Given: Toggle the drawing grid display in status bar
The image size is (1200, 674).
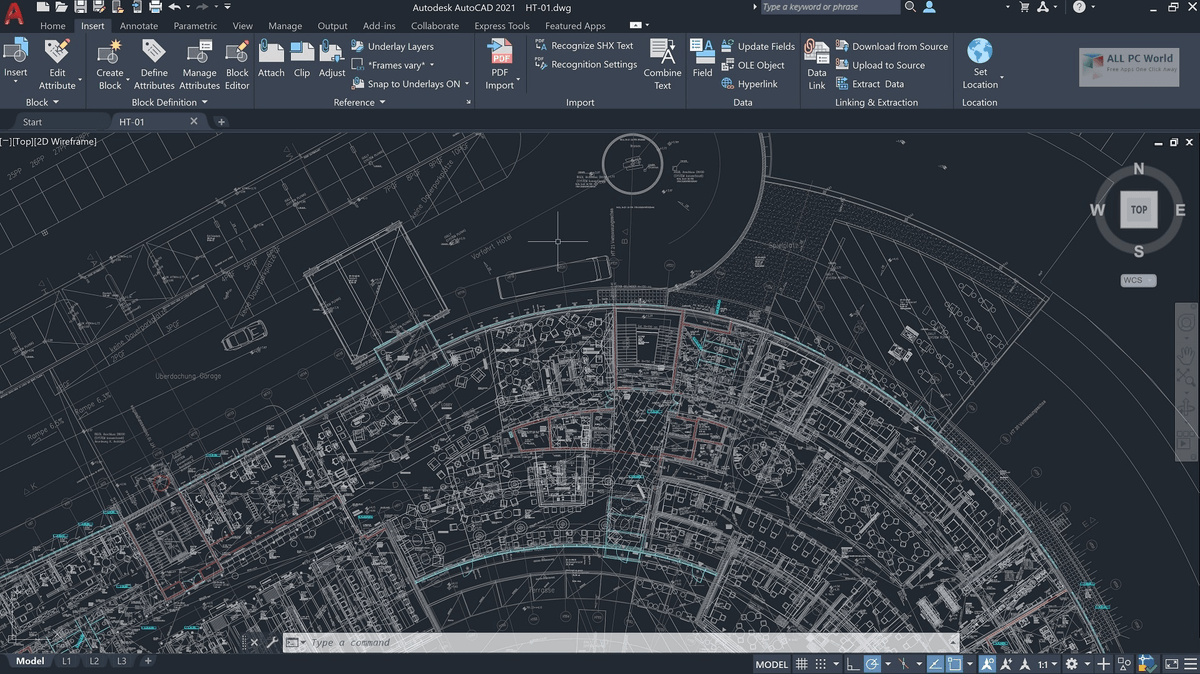Looking at the screenshot, I should click(800, 664).
